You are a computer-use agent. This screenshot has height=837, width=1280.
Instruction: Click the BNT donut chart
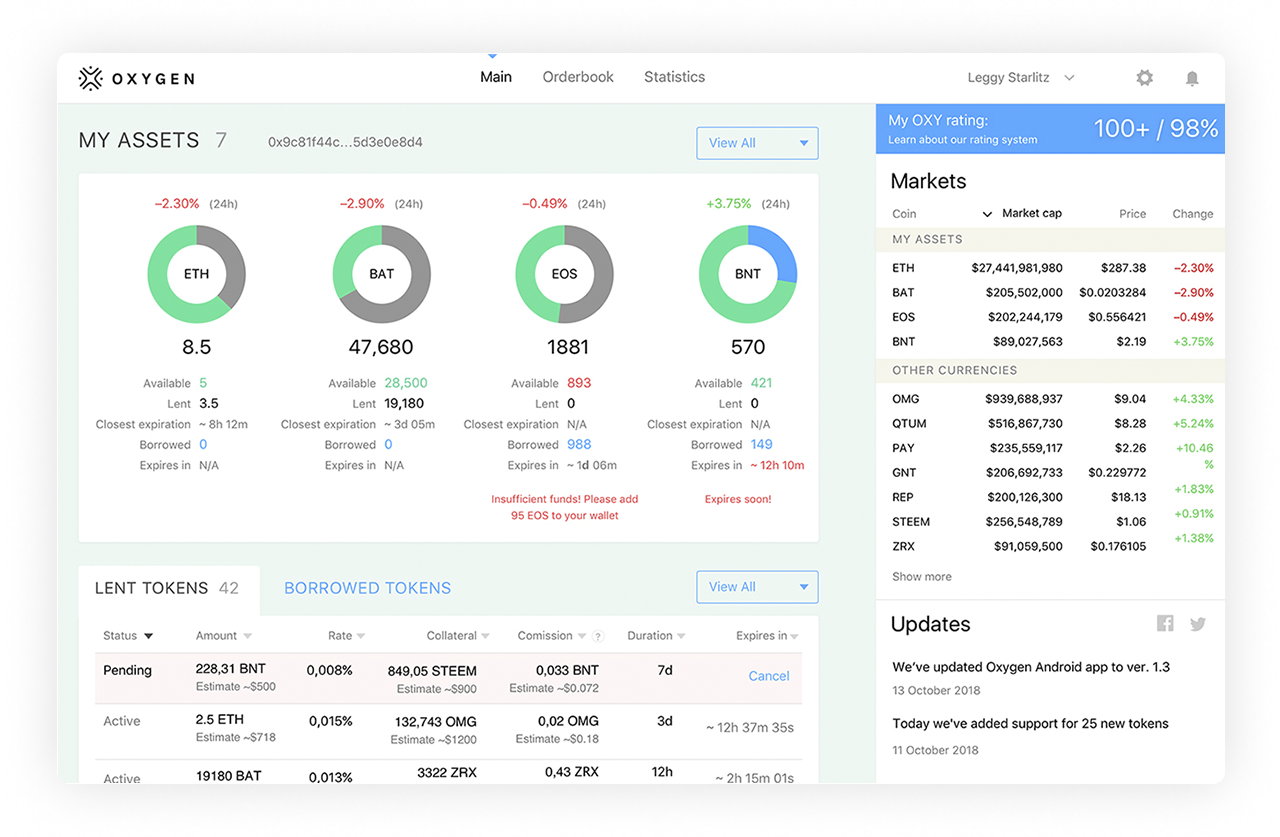[748, 274]
